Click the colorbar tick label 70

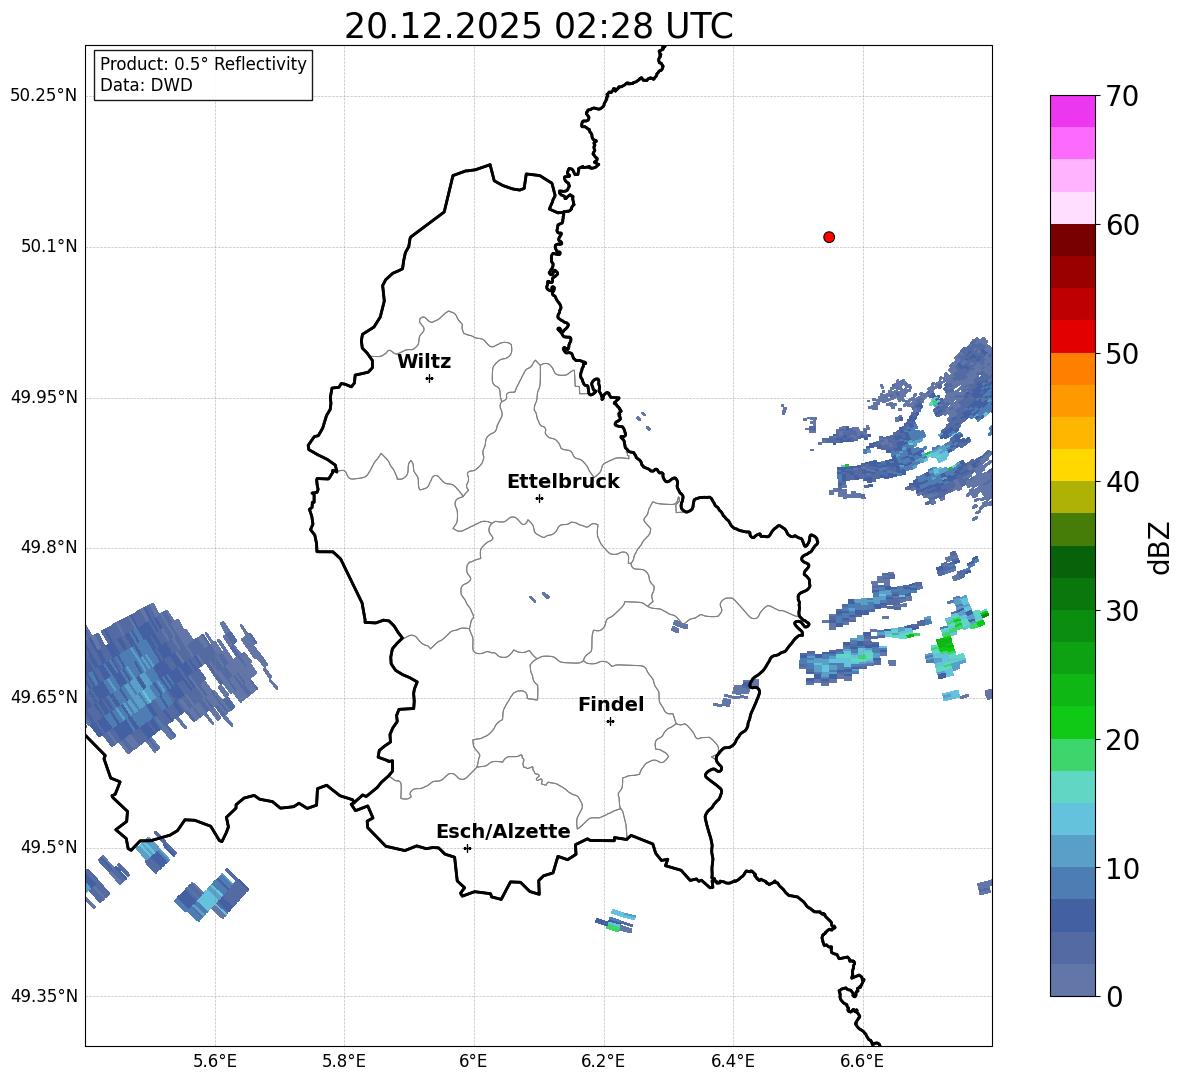click(x=1122, y=96)
